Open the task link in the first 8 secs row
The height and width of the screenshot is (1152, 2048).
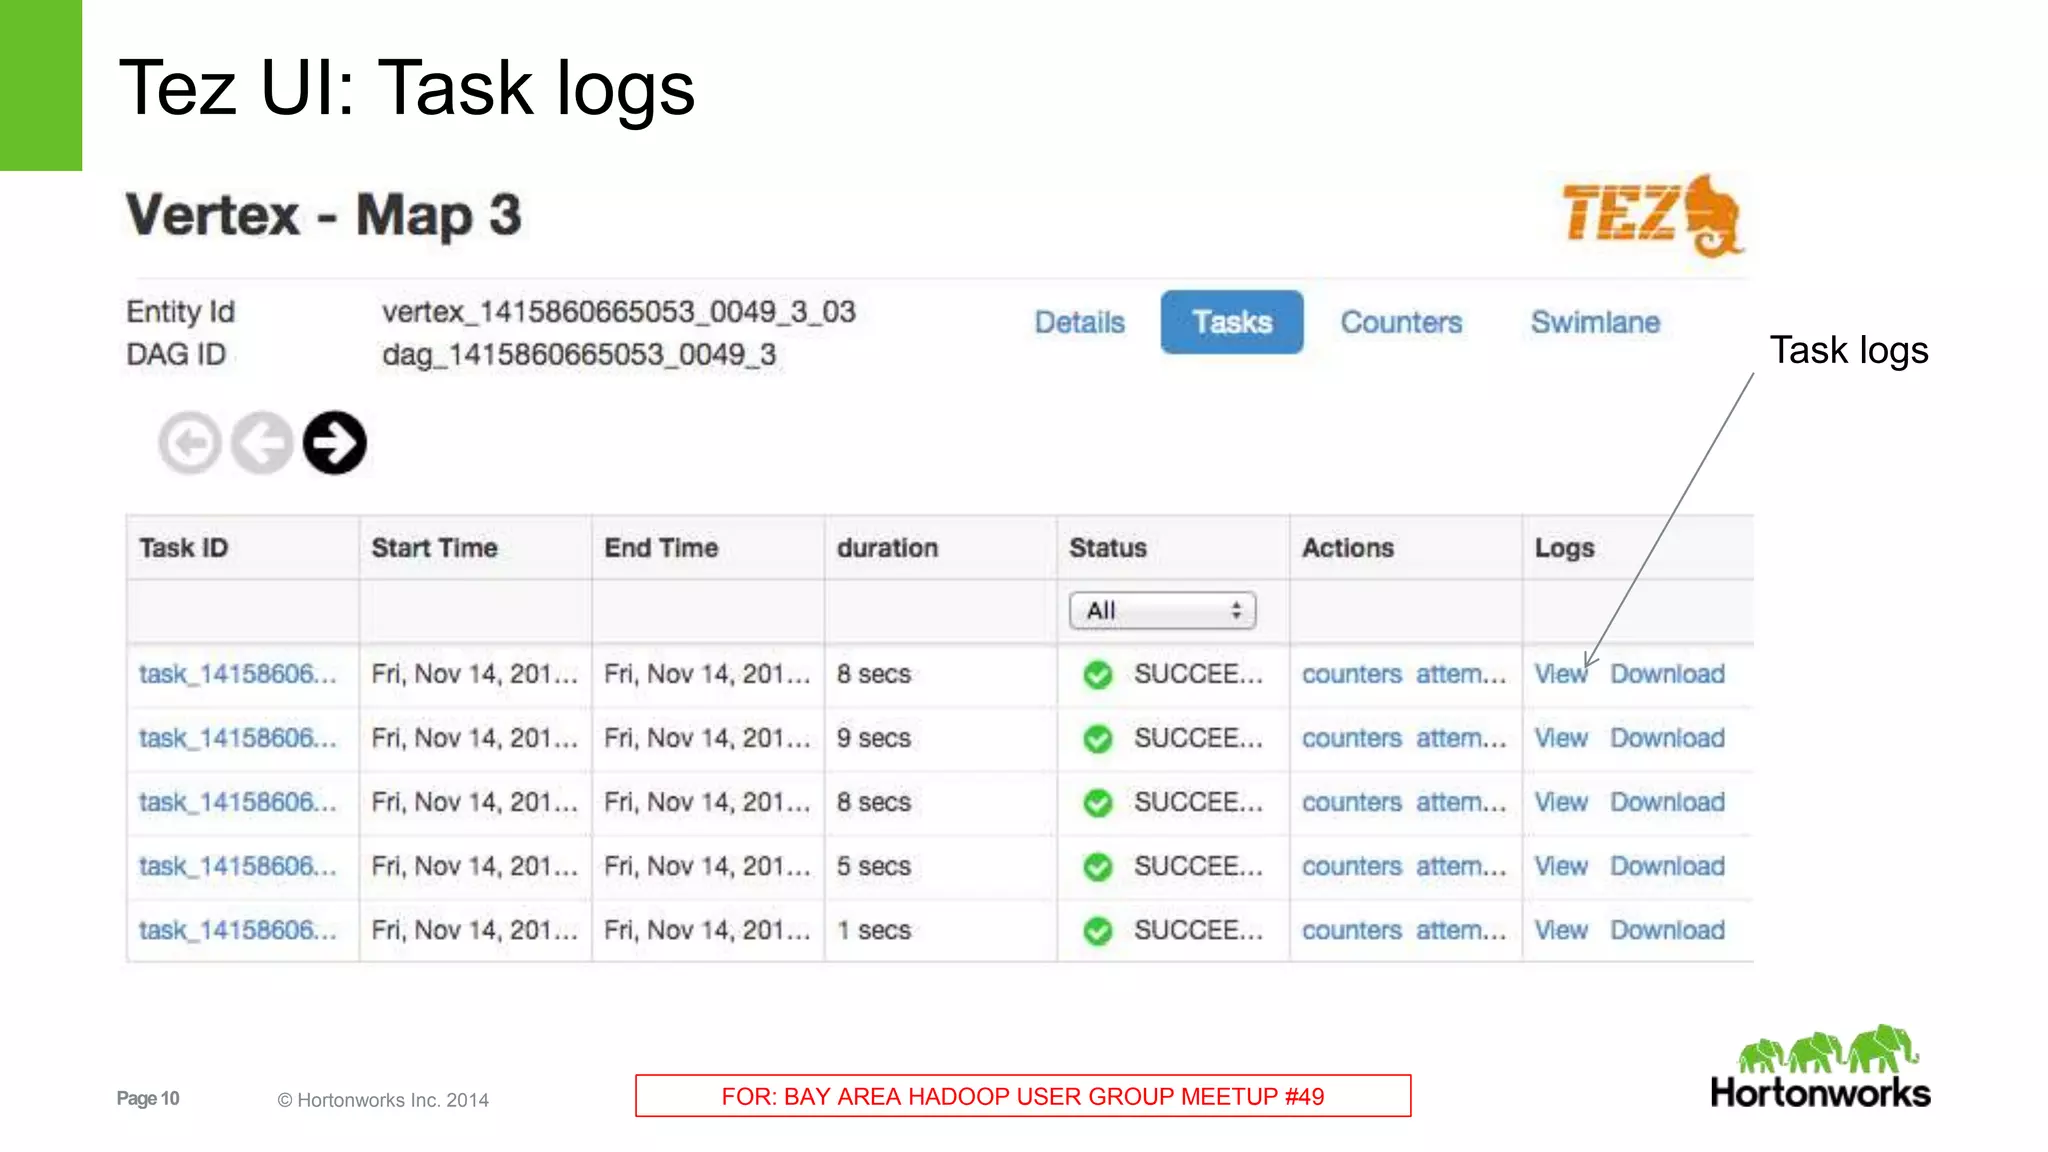point(237,674)
